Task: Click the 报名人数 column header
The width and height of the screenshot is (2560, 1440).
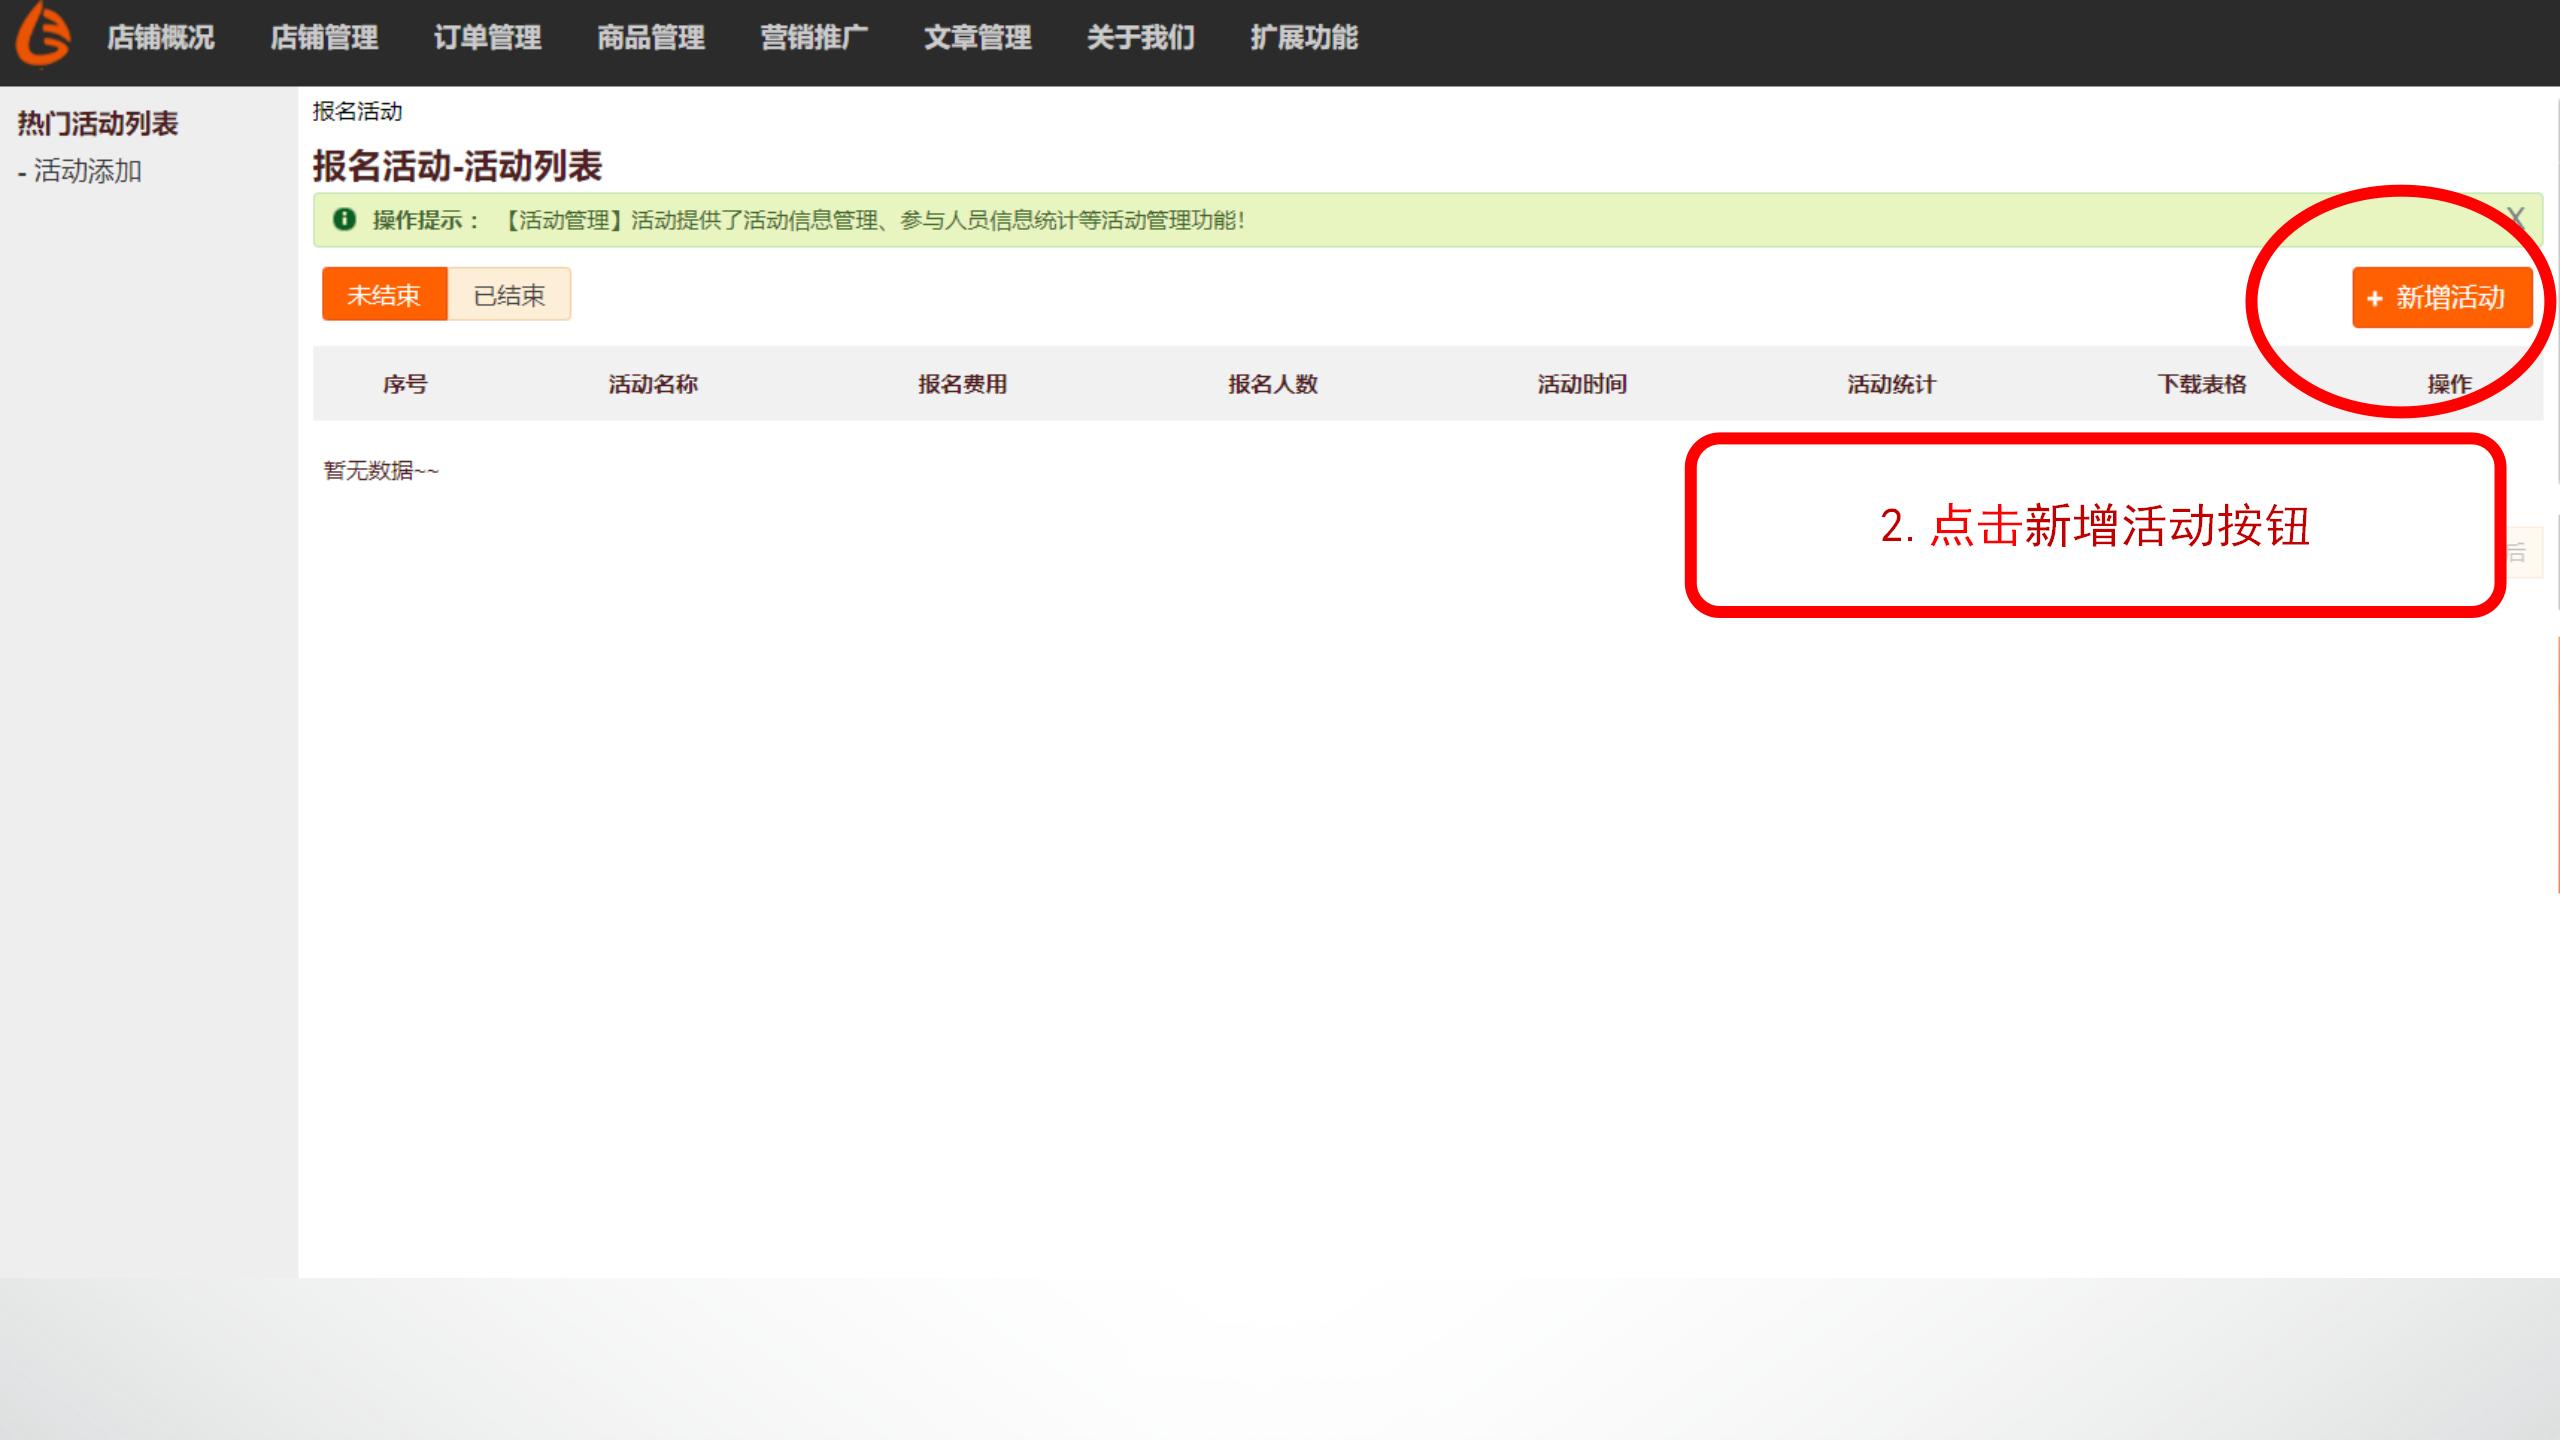Action: tap(1273, 384)
